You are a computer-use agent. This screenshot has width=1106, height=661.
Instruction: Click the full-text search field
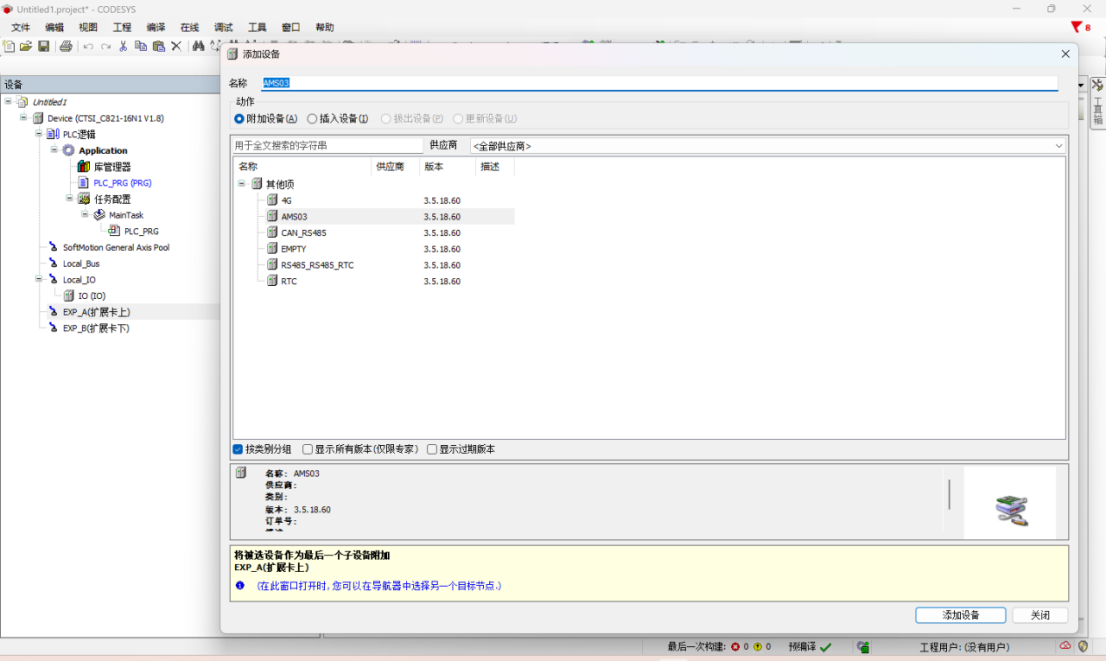click(x=328, y=145)
